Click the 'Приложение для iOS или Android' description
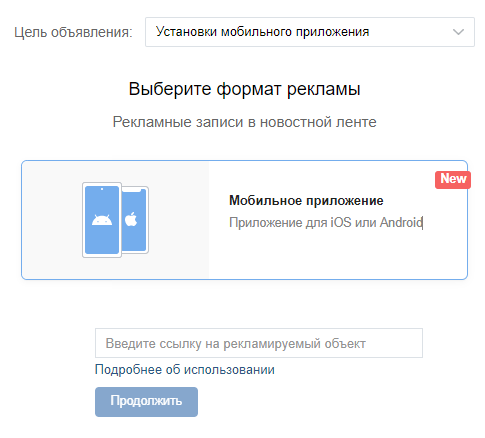The height and width of the screenshot is (438, 485). 326,222
